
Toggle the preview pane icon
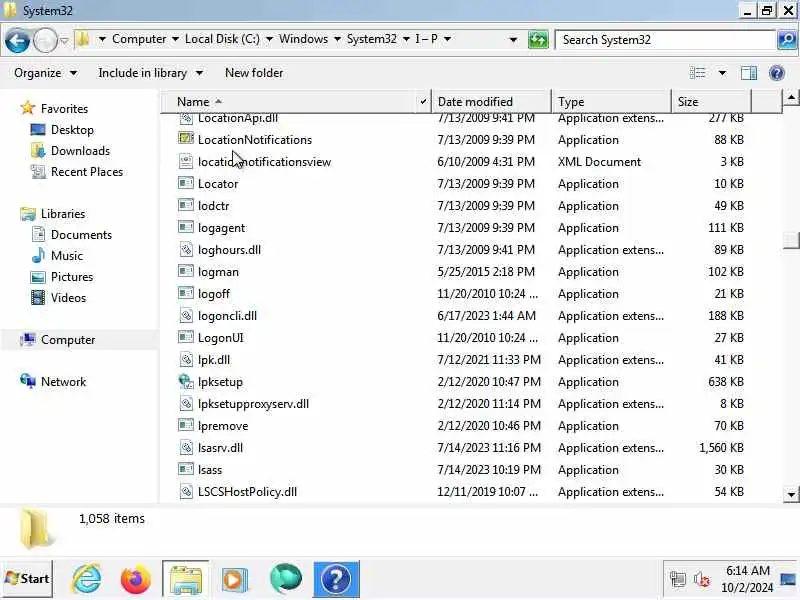748,73
